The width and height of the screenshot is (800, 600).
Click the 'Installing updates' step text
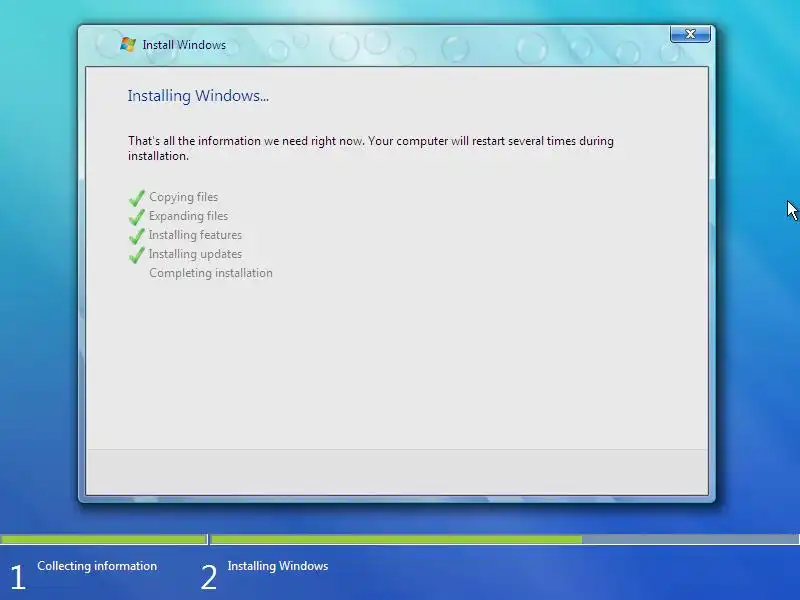coord(195,254)
